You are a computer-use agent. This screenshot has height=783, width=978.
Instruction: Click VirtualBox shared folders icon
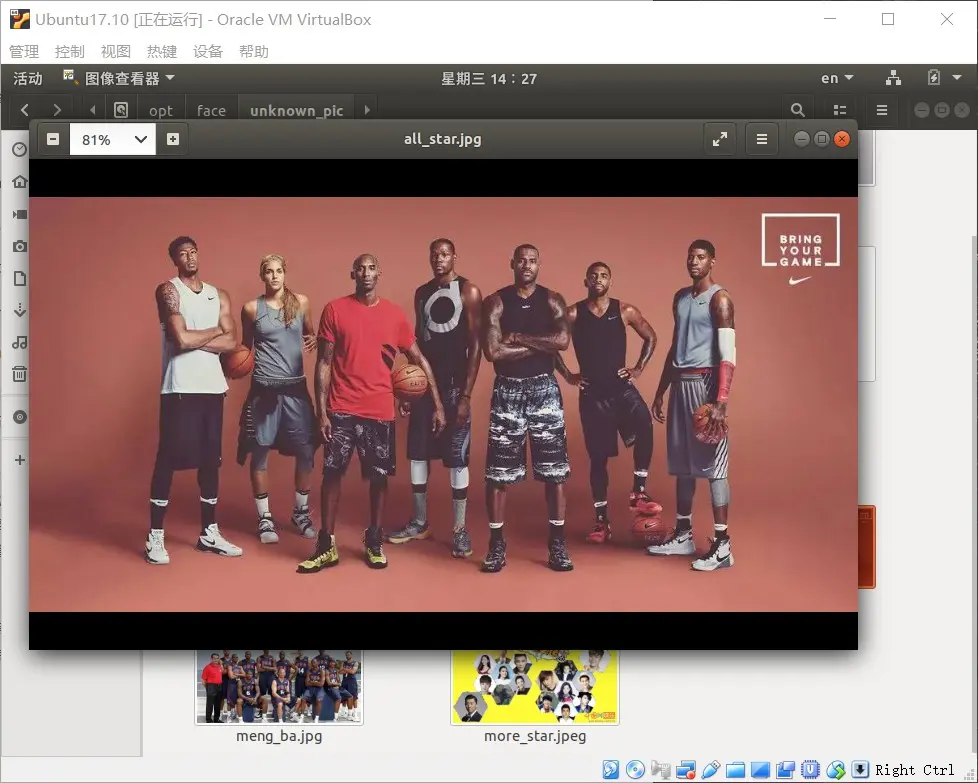click(x=735, y=770)
